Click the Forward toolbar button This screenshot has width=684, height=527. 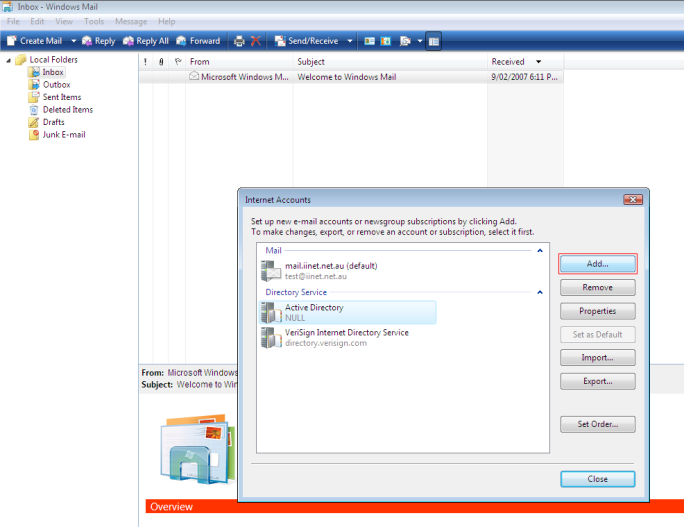tap(198, 41)
